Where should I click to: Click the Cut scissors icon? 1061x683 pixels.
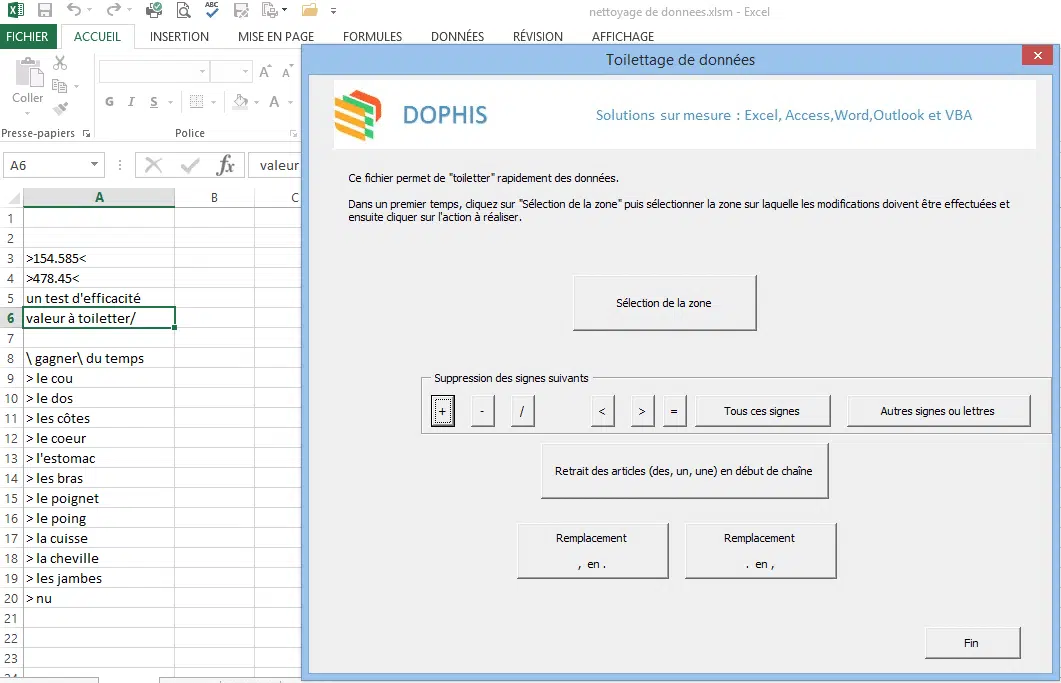tap(60, 63)
